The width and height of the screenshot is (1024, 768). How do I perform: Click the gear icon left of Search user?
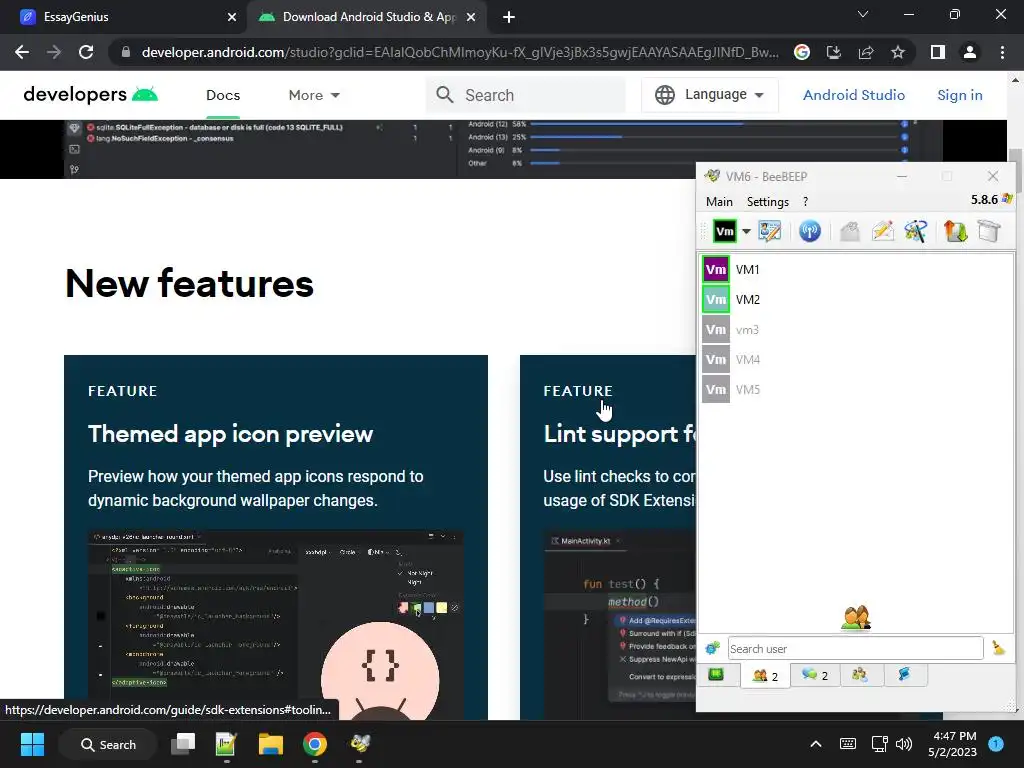pyautogui.click(x=712, y=648)
